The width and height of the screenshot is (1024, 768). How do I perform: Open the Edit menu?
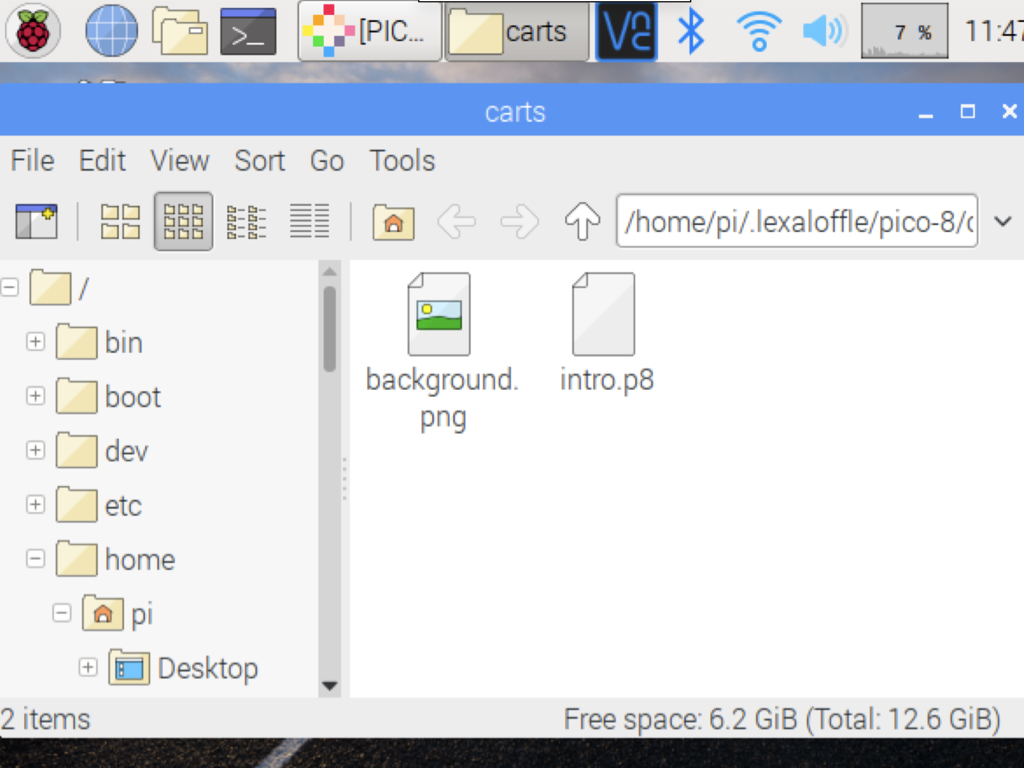click(102, 161)
